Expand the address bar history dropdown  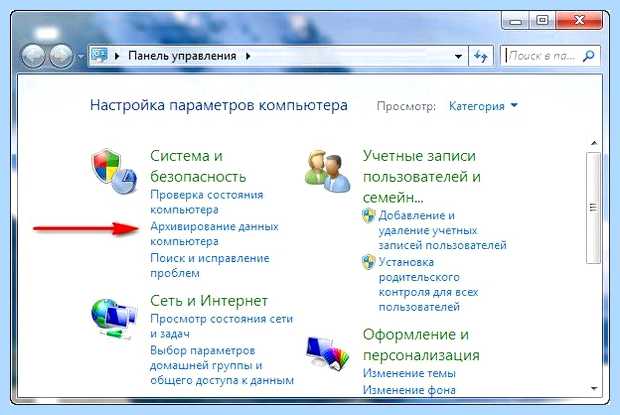point(458,56)
